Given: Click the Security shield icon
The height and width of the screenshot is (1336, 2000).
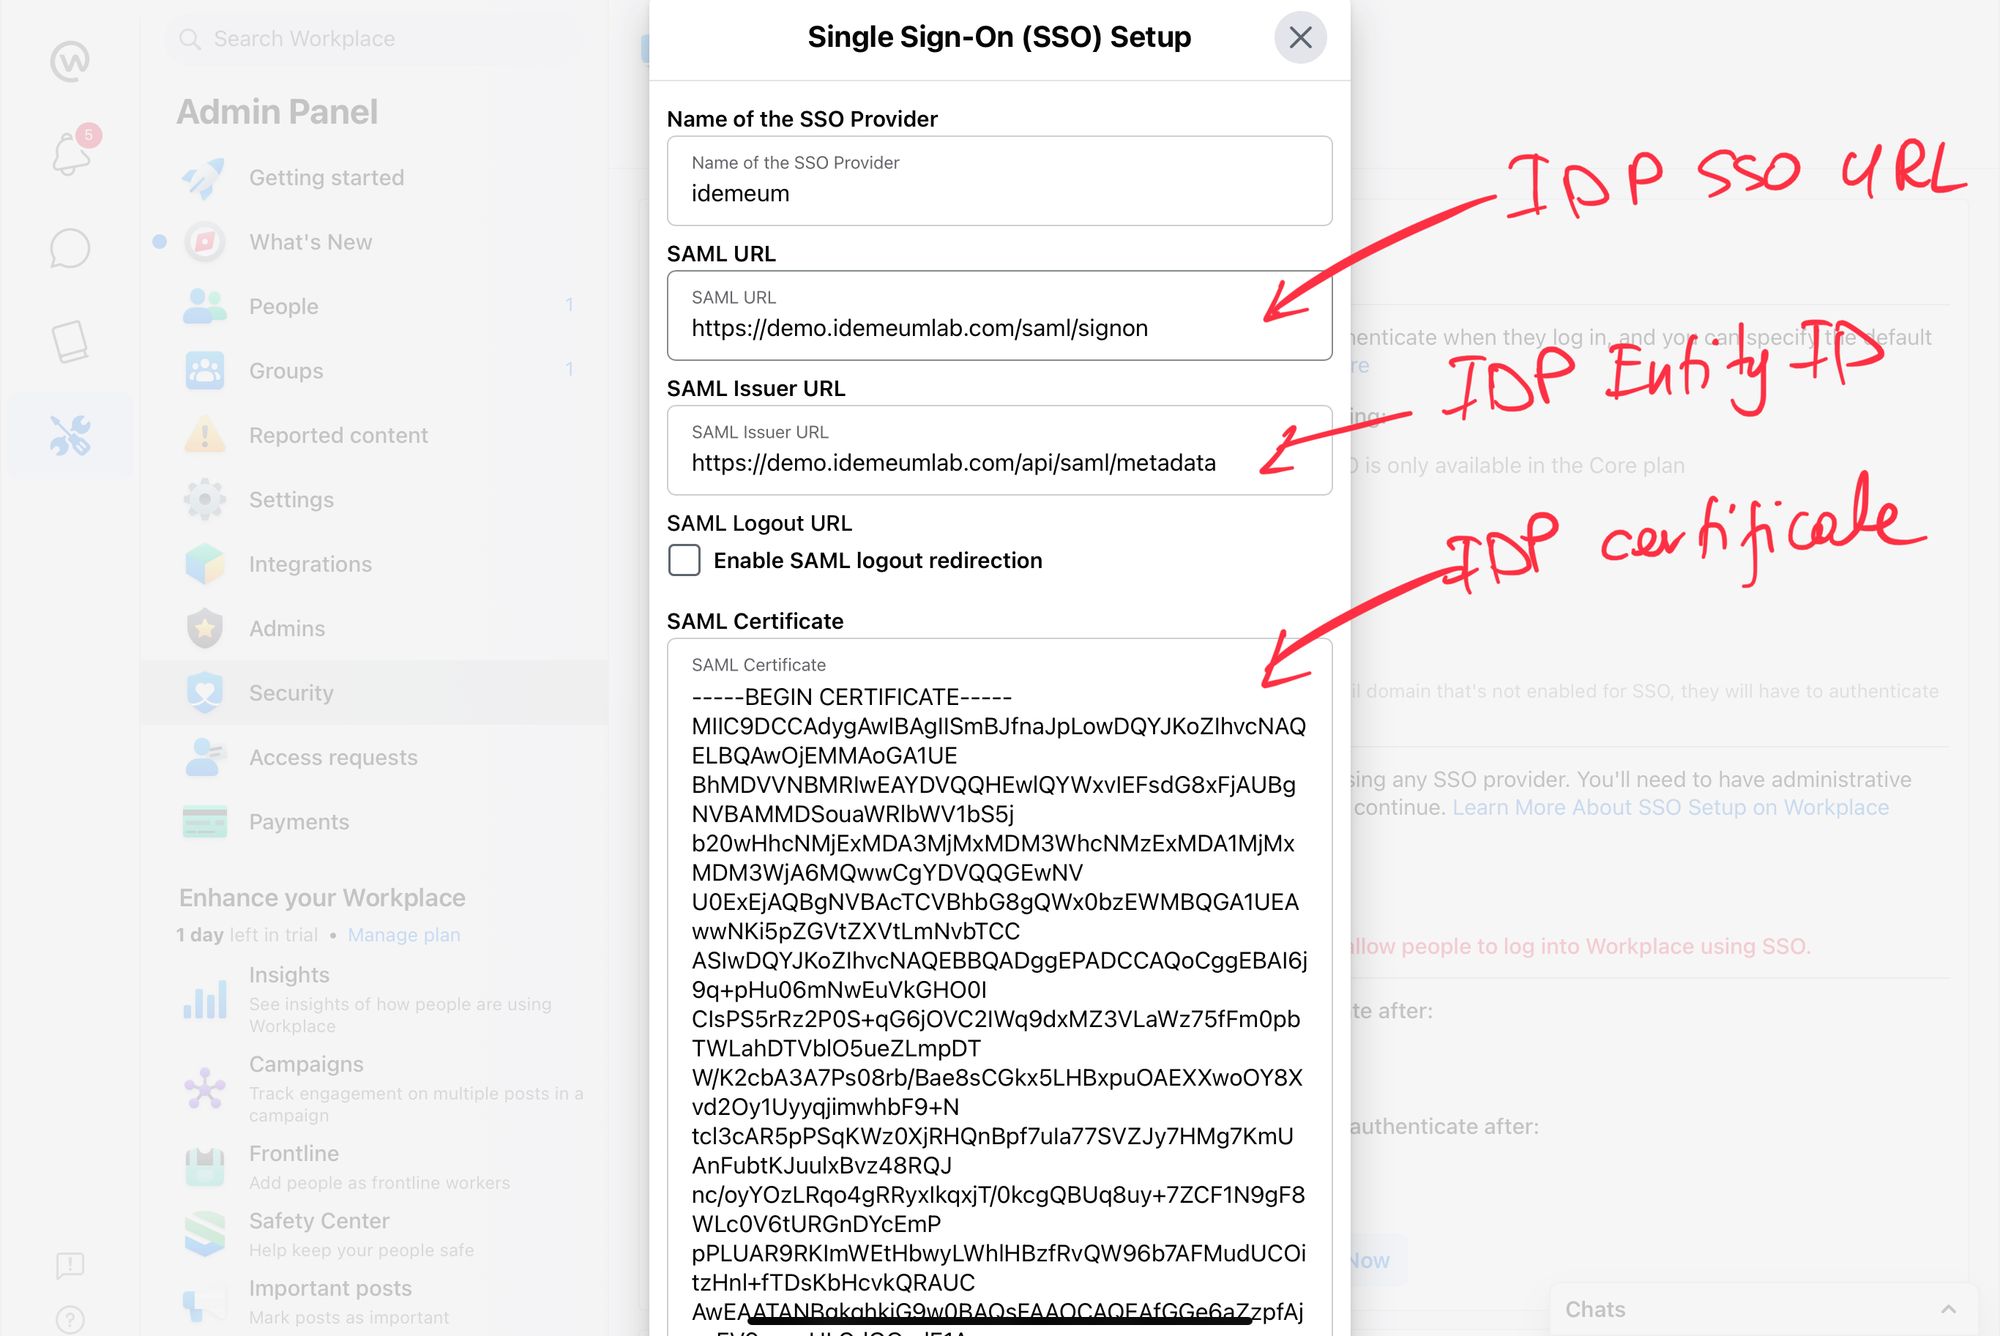Looking at the screenshot, I should pyautogui.click(x=205, y=693).
